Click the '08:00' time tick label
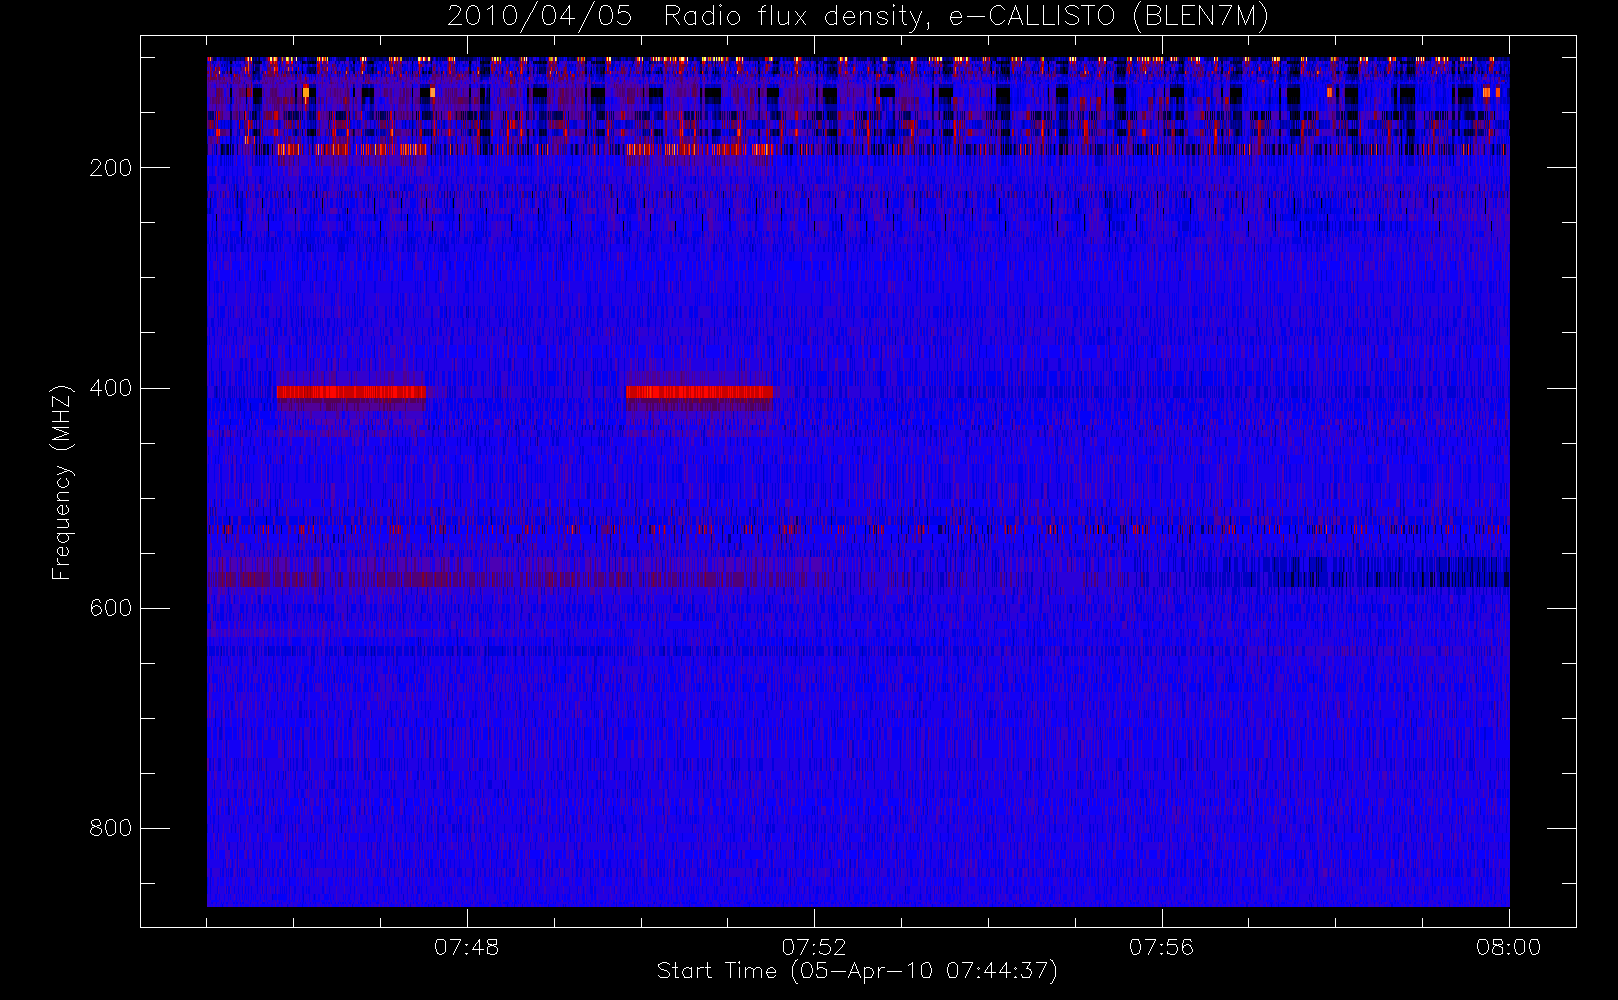Viewport: 1618px width, 1000px height. pyautogui.click(x=1508, y=947)
